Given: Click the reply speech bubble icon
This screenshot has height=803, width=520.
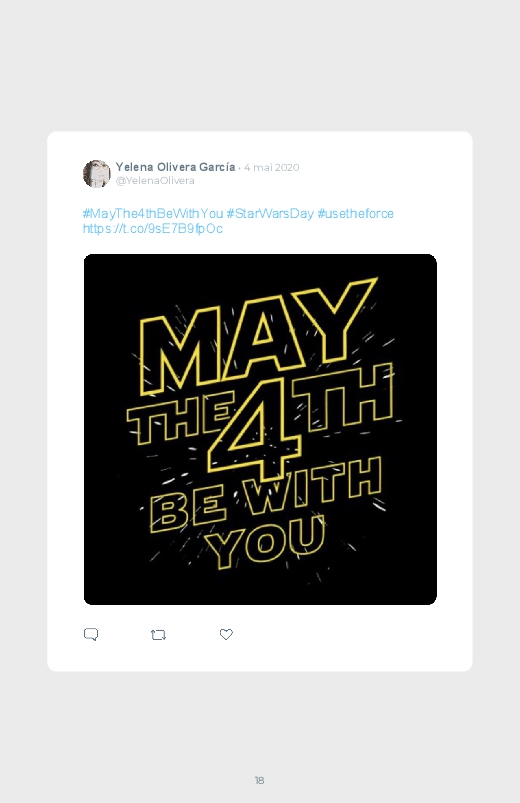Looking at the screenshot, I should [x=91, y=635].
